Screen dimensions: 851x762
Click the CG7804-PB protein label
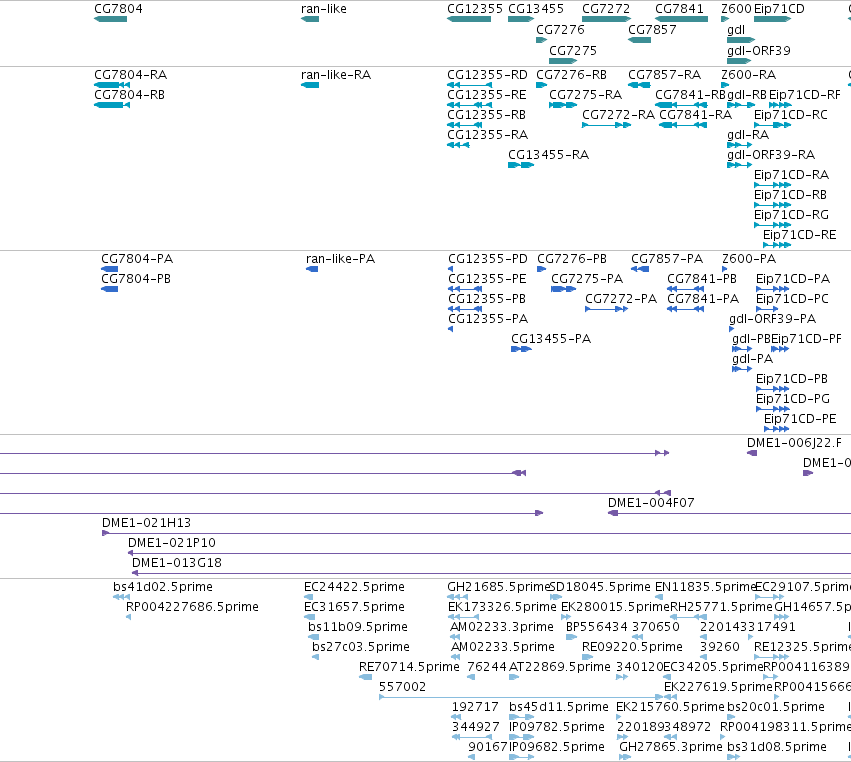tap(136, 279)
